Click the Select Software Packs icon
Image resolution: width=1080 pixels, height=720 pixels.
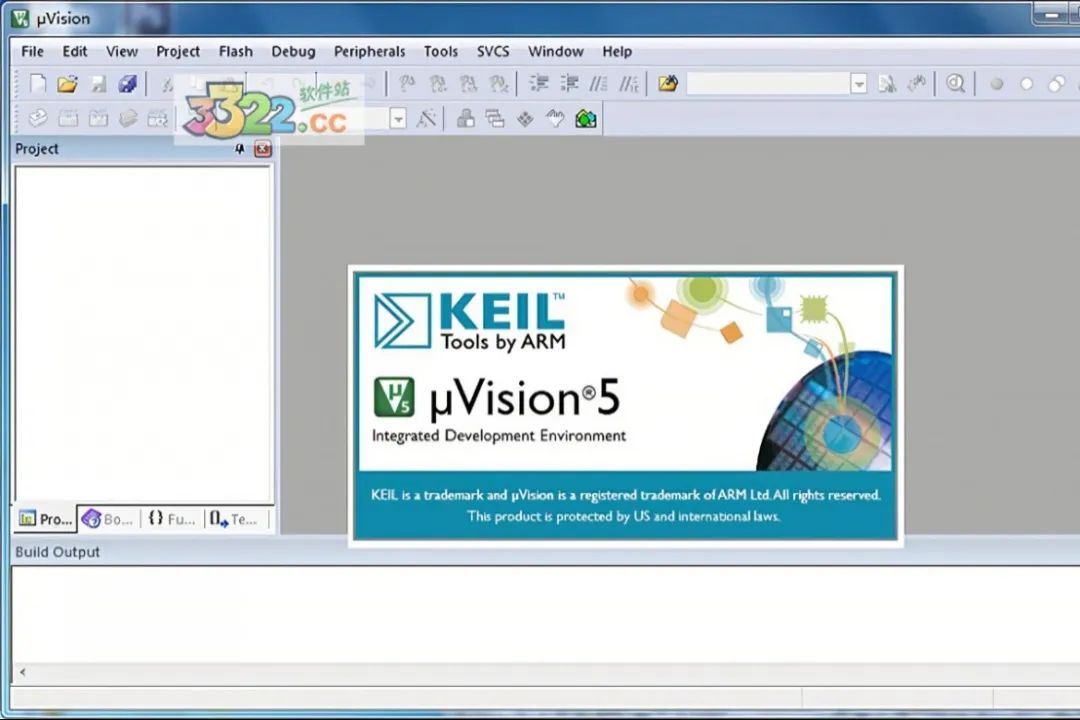555,119
